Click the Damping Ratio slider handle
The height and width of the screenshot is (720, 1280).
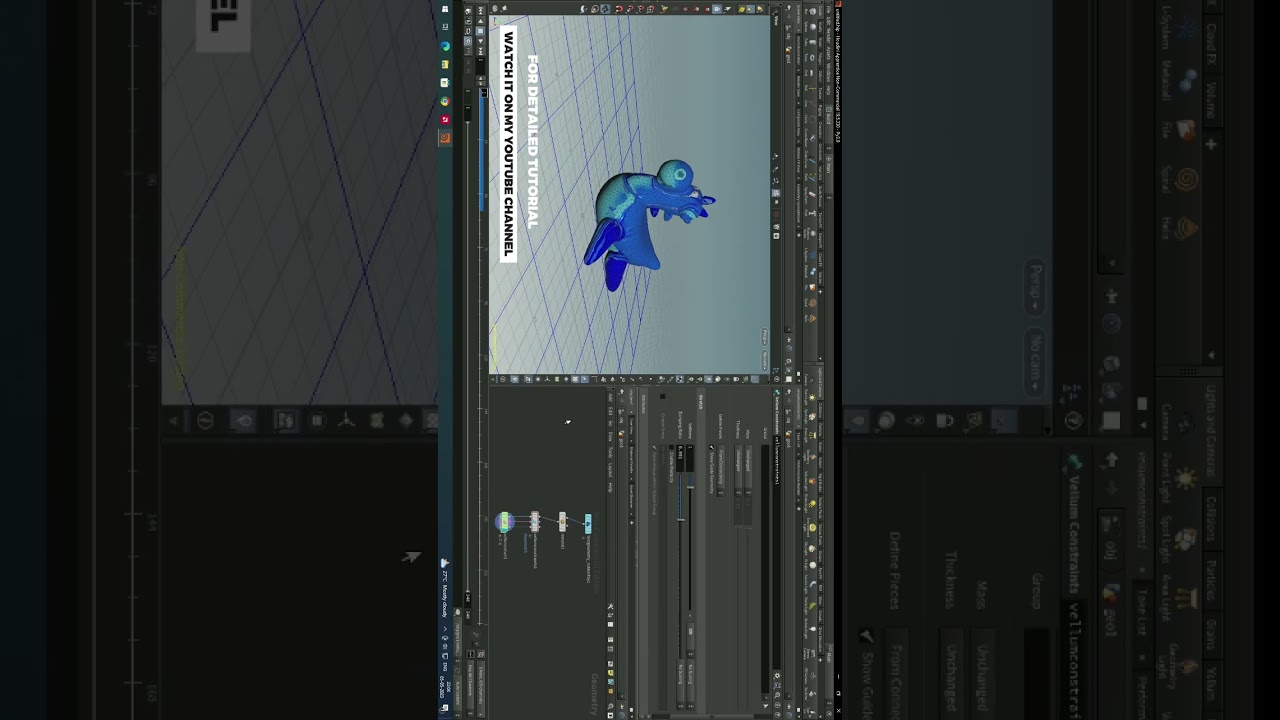click(x=680, y=520)
